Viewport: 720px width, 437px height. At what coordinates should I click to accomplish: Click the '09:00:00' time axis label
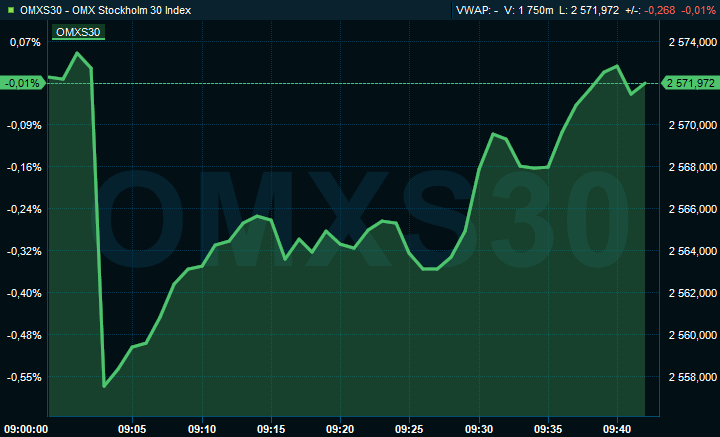[24, 429]
